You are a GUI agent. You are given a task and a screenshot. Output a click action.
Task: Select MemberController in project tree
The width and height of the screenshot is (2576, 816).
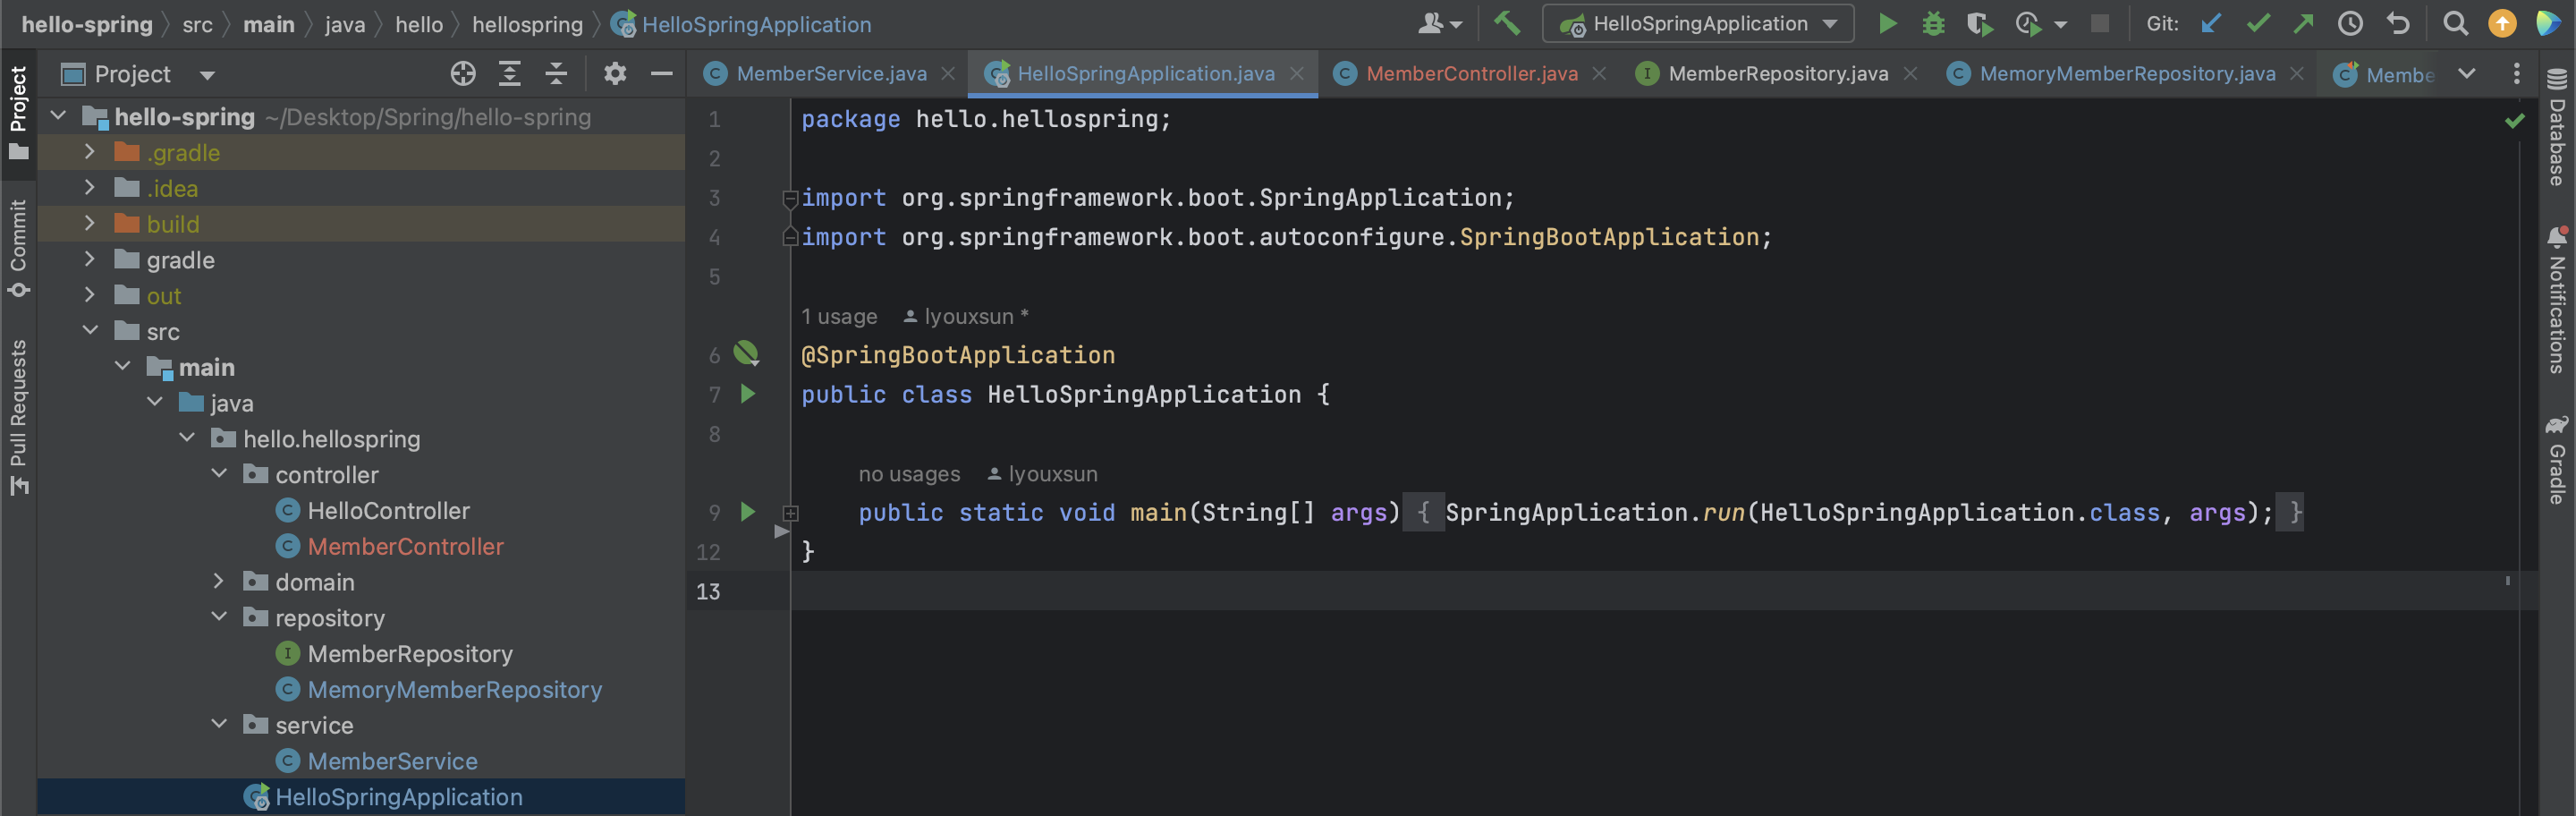390,546
